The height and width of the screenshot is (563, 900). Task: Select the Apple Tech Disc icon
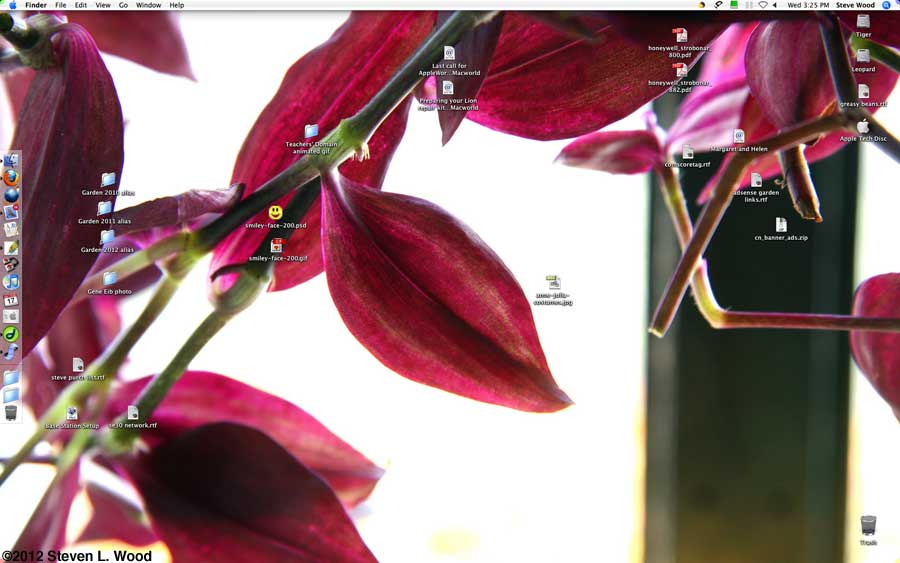tap(863, 126)
